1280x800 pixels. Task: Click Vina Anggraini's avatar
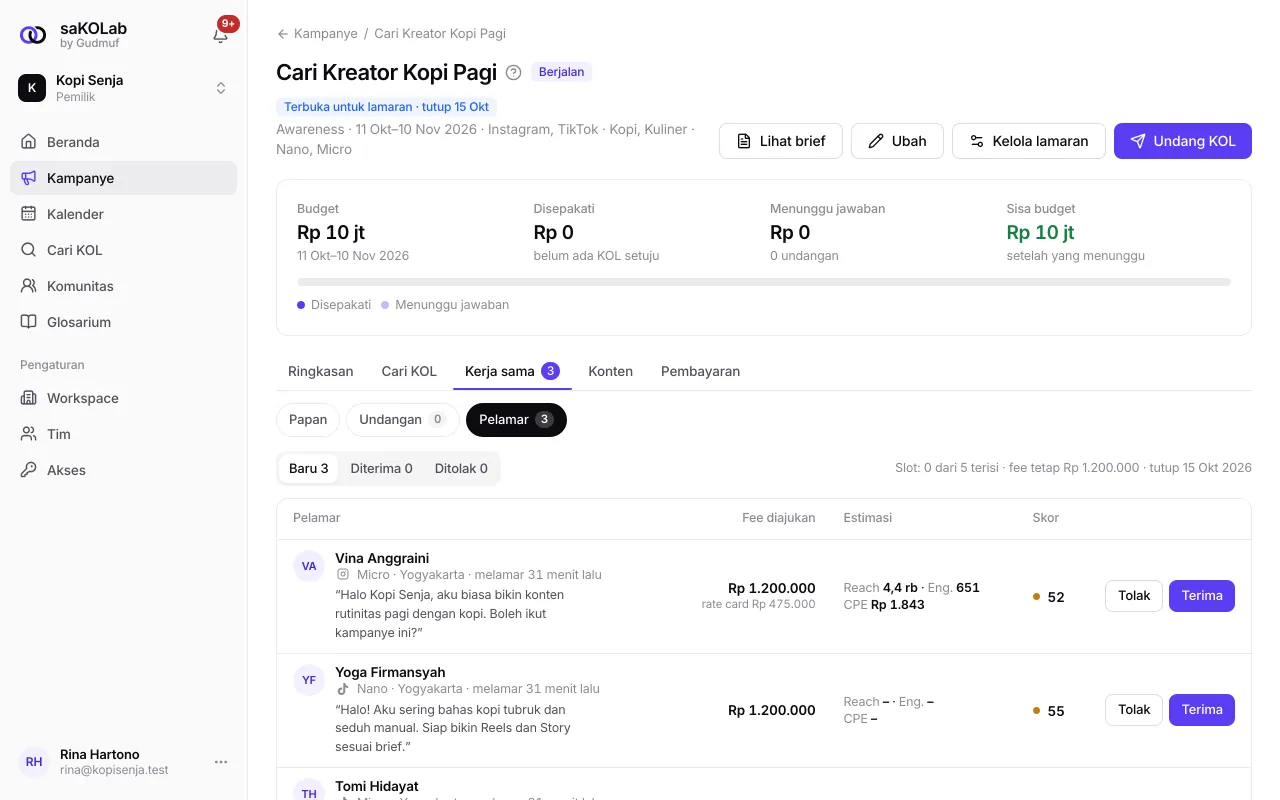309,566
